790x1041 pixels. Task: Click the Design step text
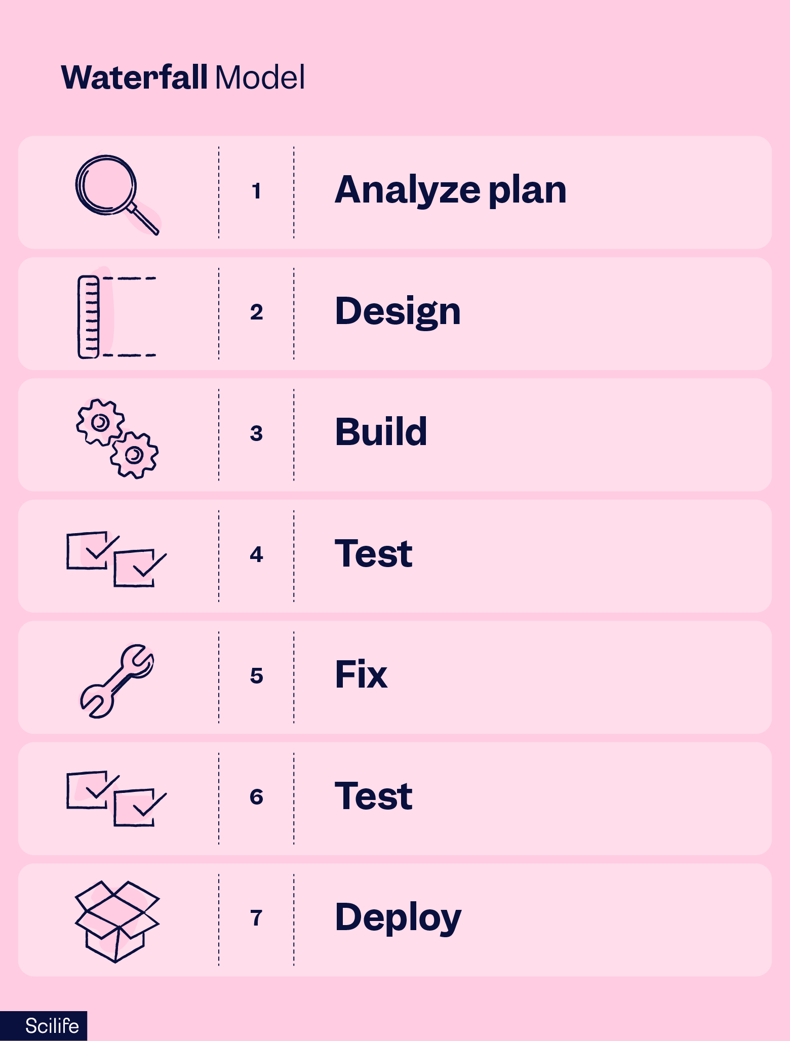click(398, 311)
